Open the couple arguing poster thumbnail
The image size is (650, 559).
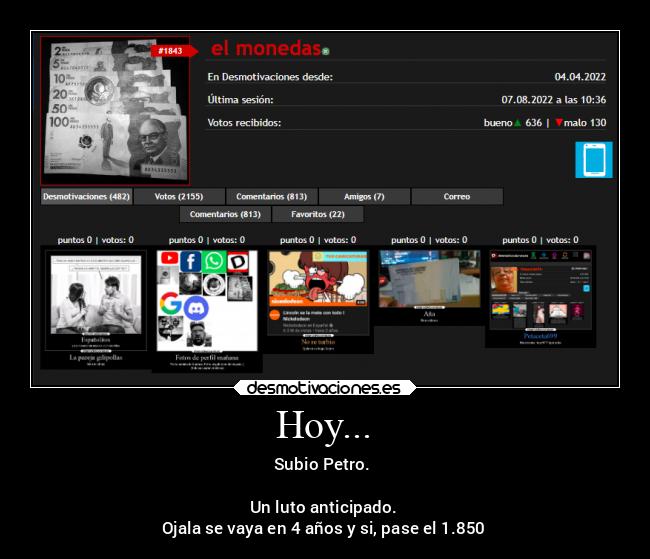tap(96, 307)
